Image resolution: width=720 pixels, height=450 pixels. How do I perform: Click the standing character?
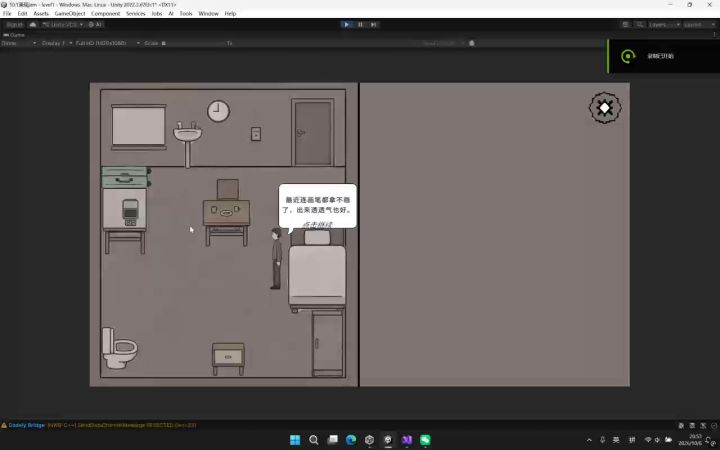click(x=276, y=259)
